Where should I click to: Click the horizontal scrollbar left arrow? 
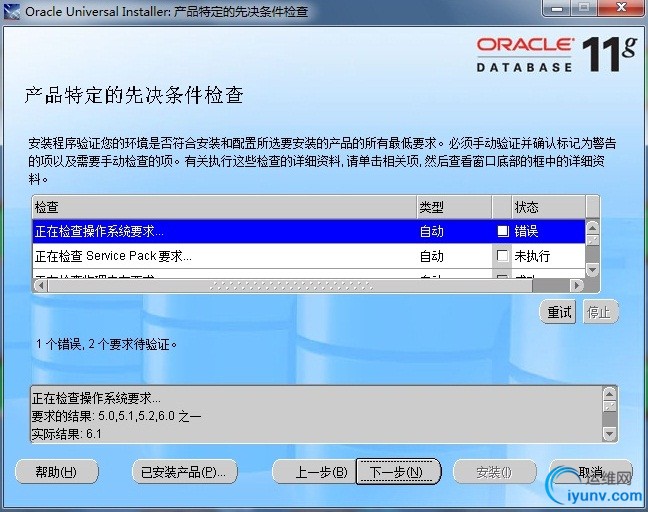point(40,285)
